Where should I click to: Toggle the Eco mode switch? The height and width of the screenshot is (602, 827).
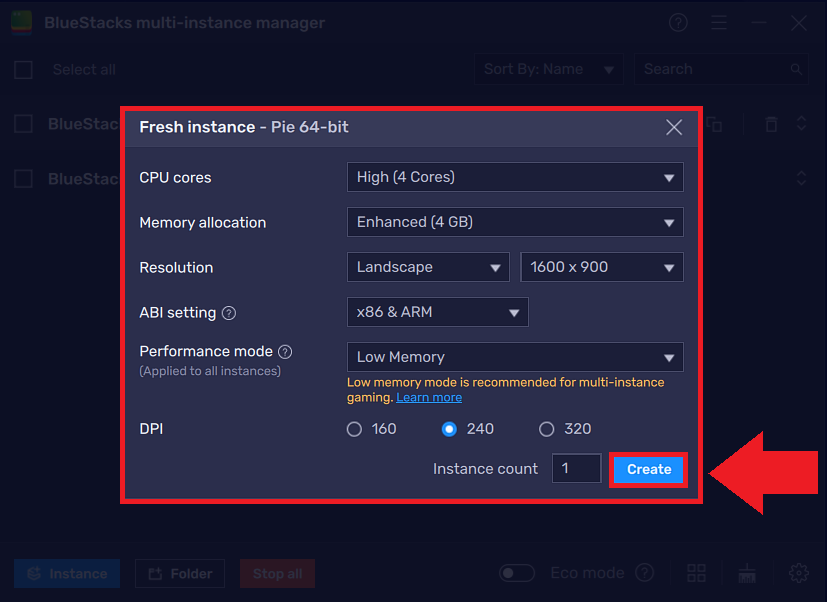(x=517, y=573)
